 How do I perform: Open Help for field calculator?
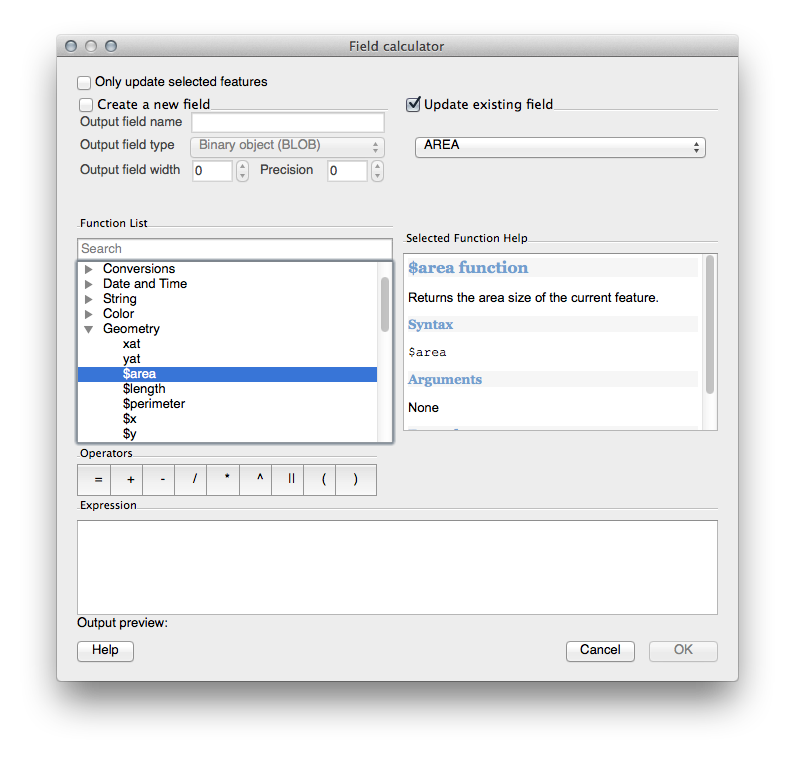pyautogui.click(x=105, y=650)
